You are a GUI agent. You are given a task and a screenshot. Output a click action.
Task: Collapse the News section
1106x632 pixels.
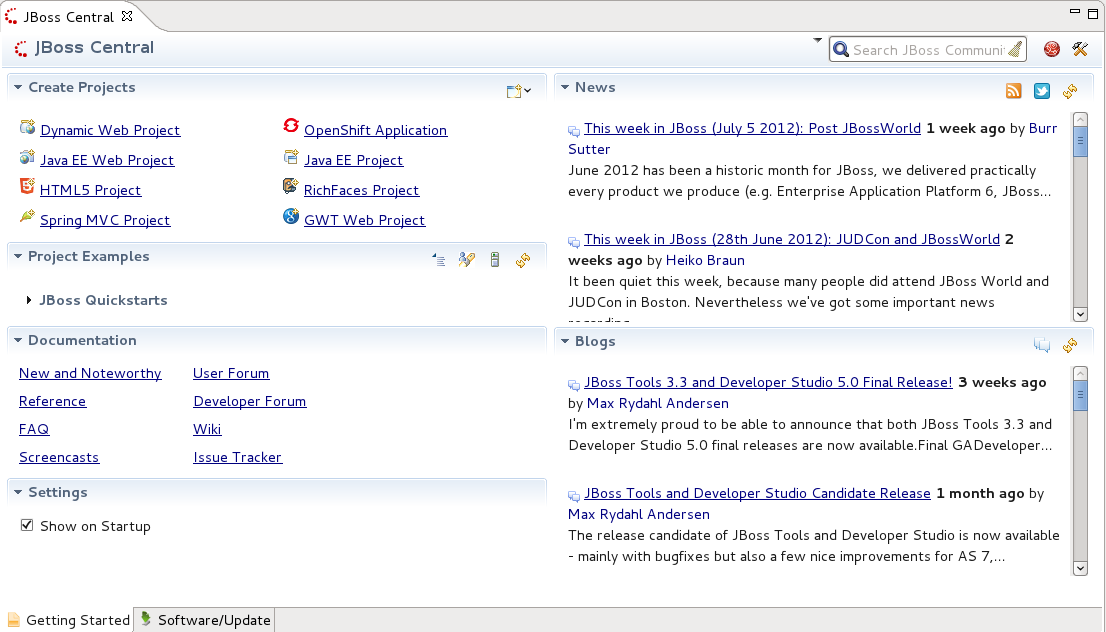pyautogui.click(x=565, y=87)
